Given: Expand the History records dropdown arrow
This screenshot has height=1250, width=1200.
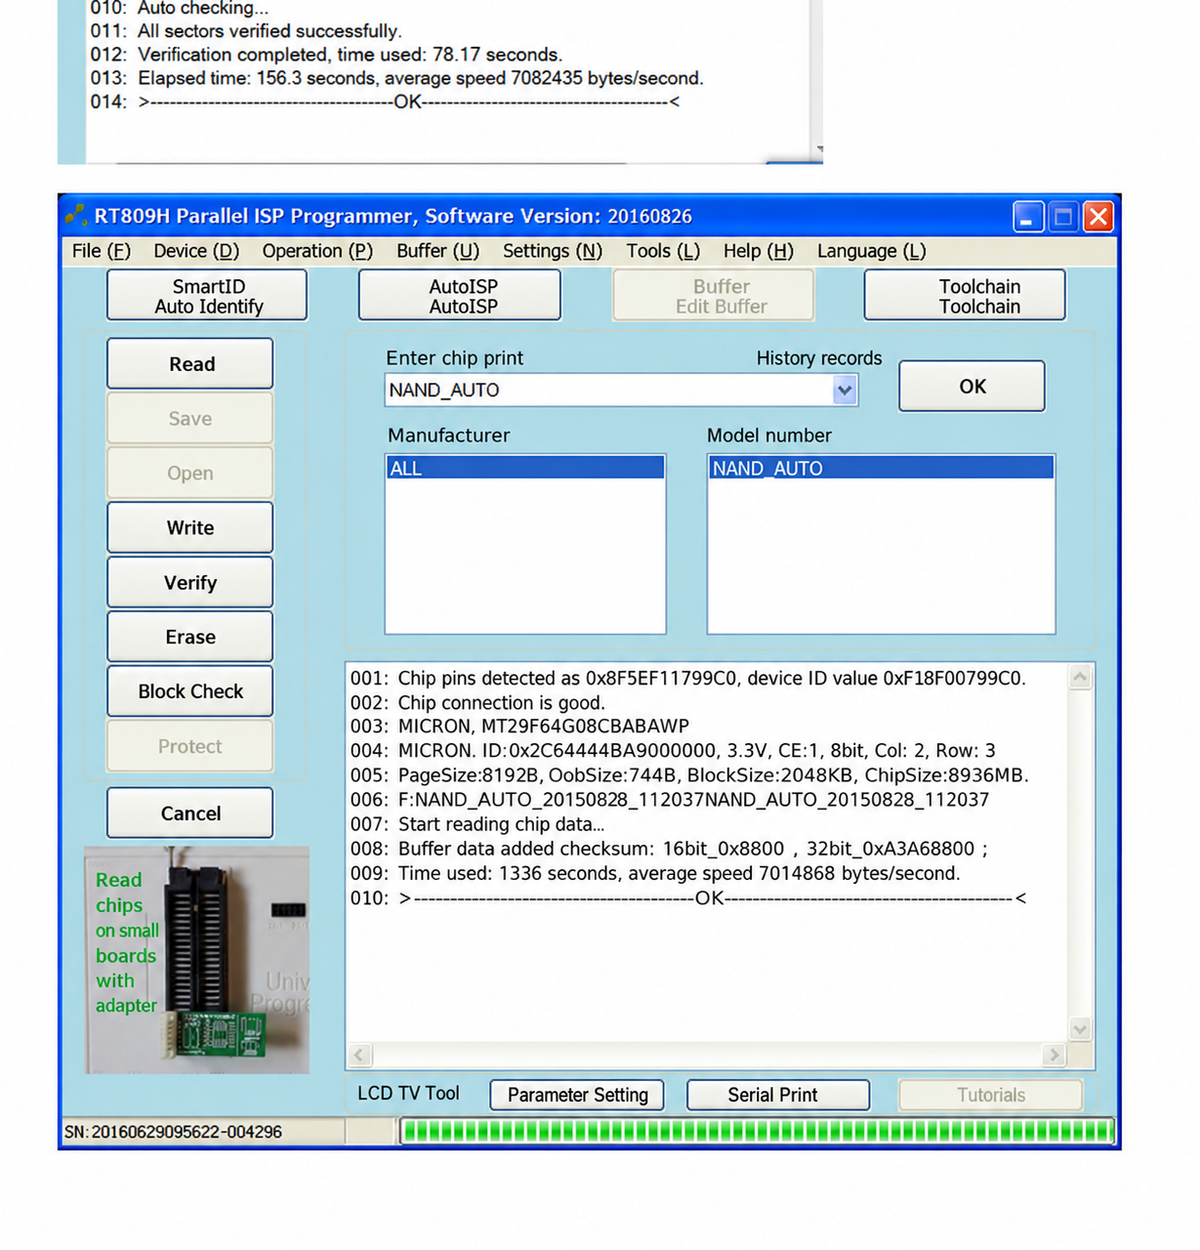Looking at the screenshot, I should coord(845,390).
